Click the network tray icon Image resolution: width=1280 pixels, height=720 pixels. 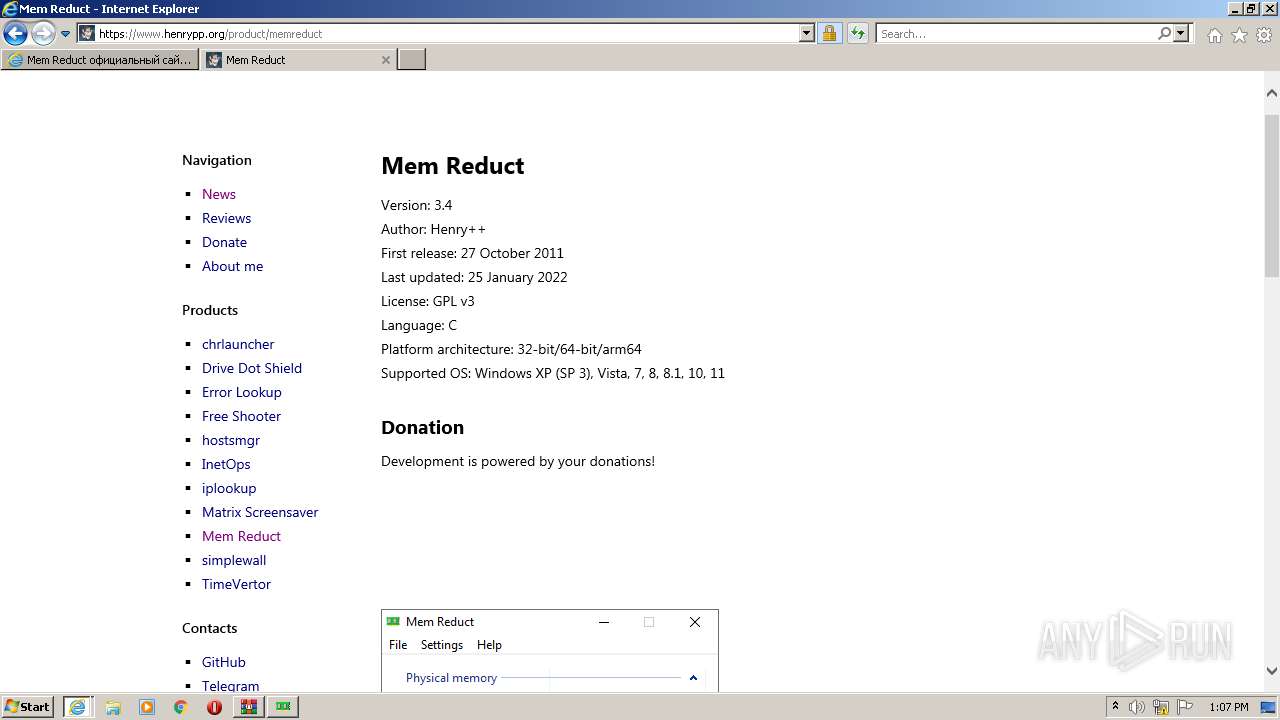pos(1161,707)
